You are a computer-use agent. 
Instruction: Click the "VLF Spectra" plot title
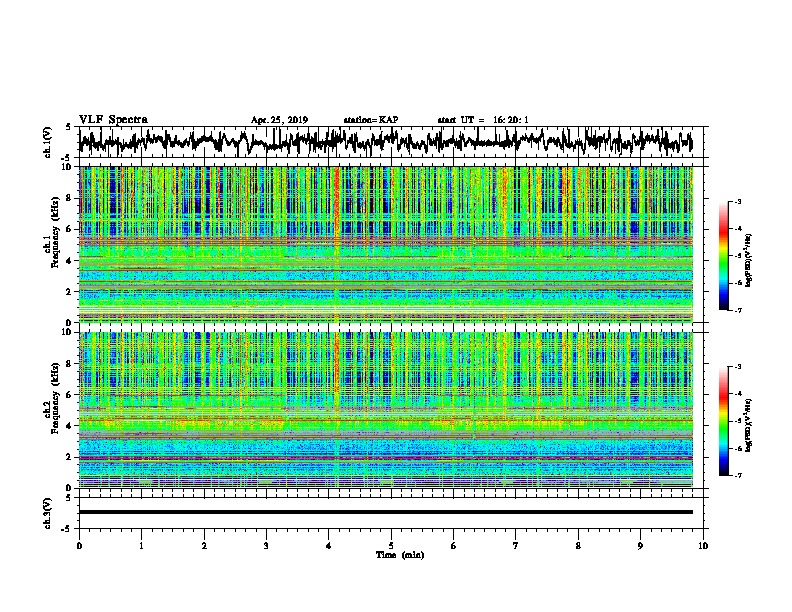click(113, 120)
